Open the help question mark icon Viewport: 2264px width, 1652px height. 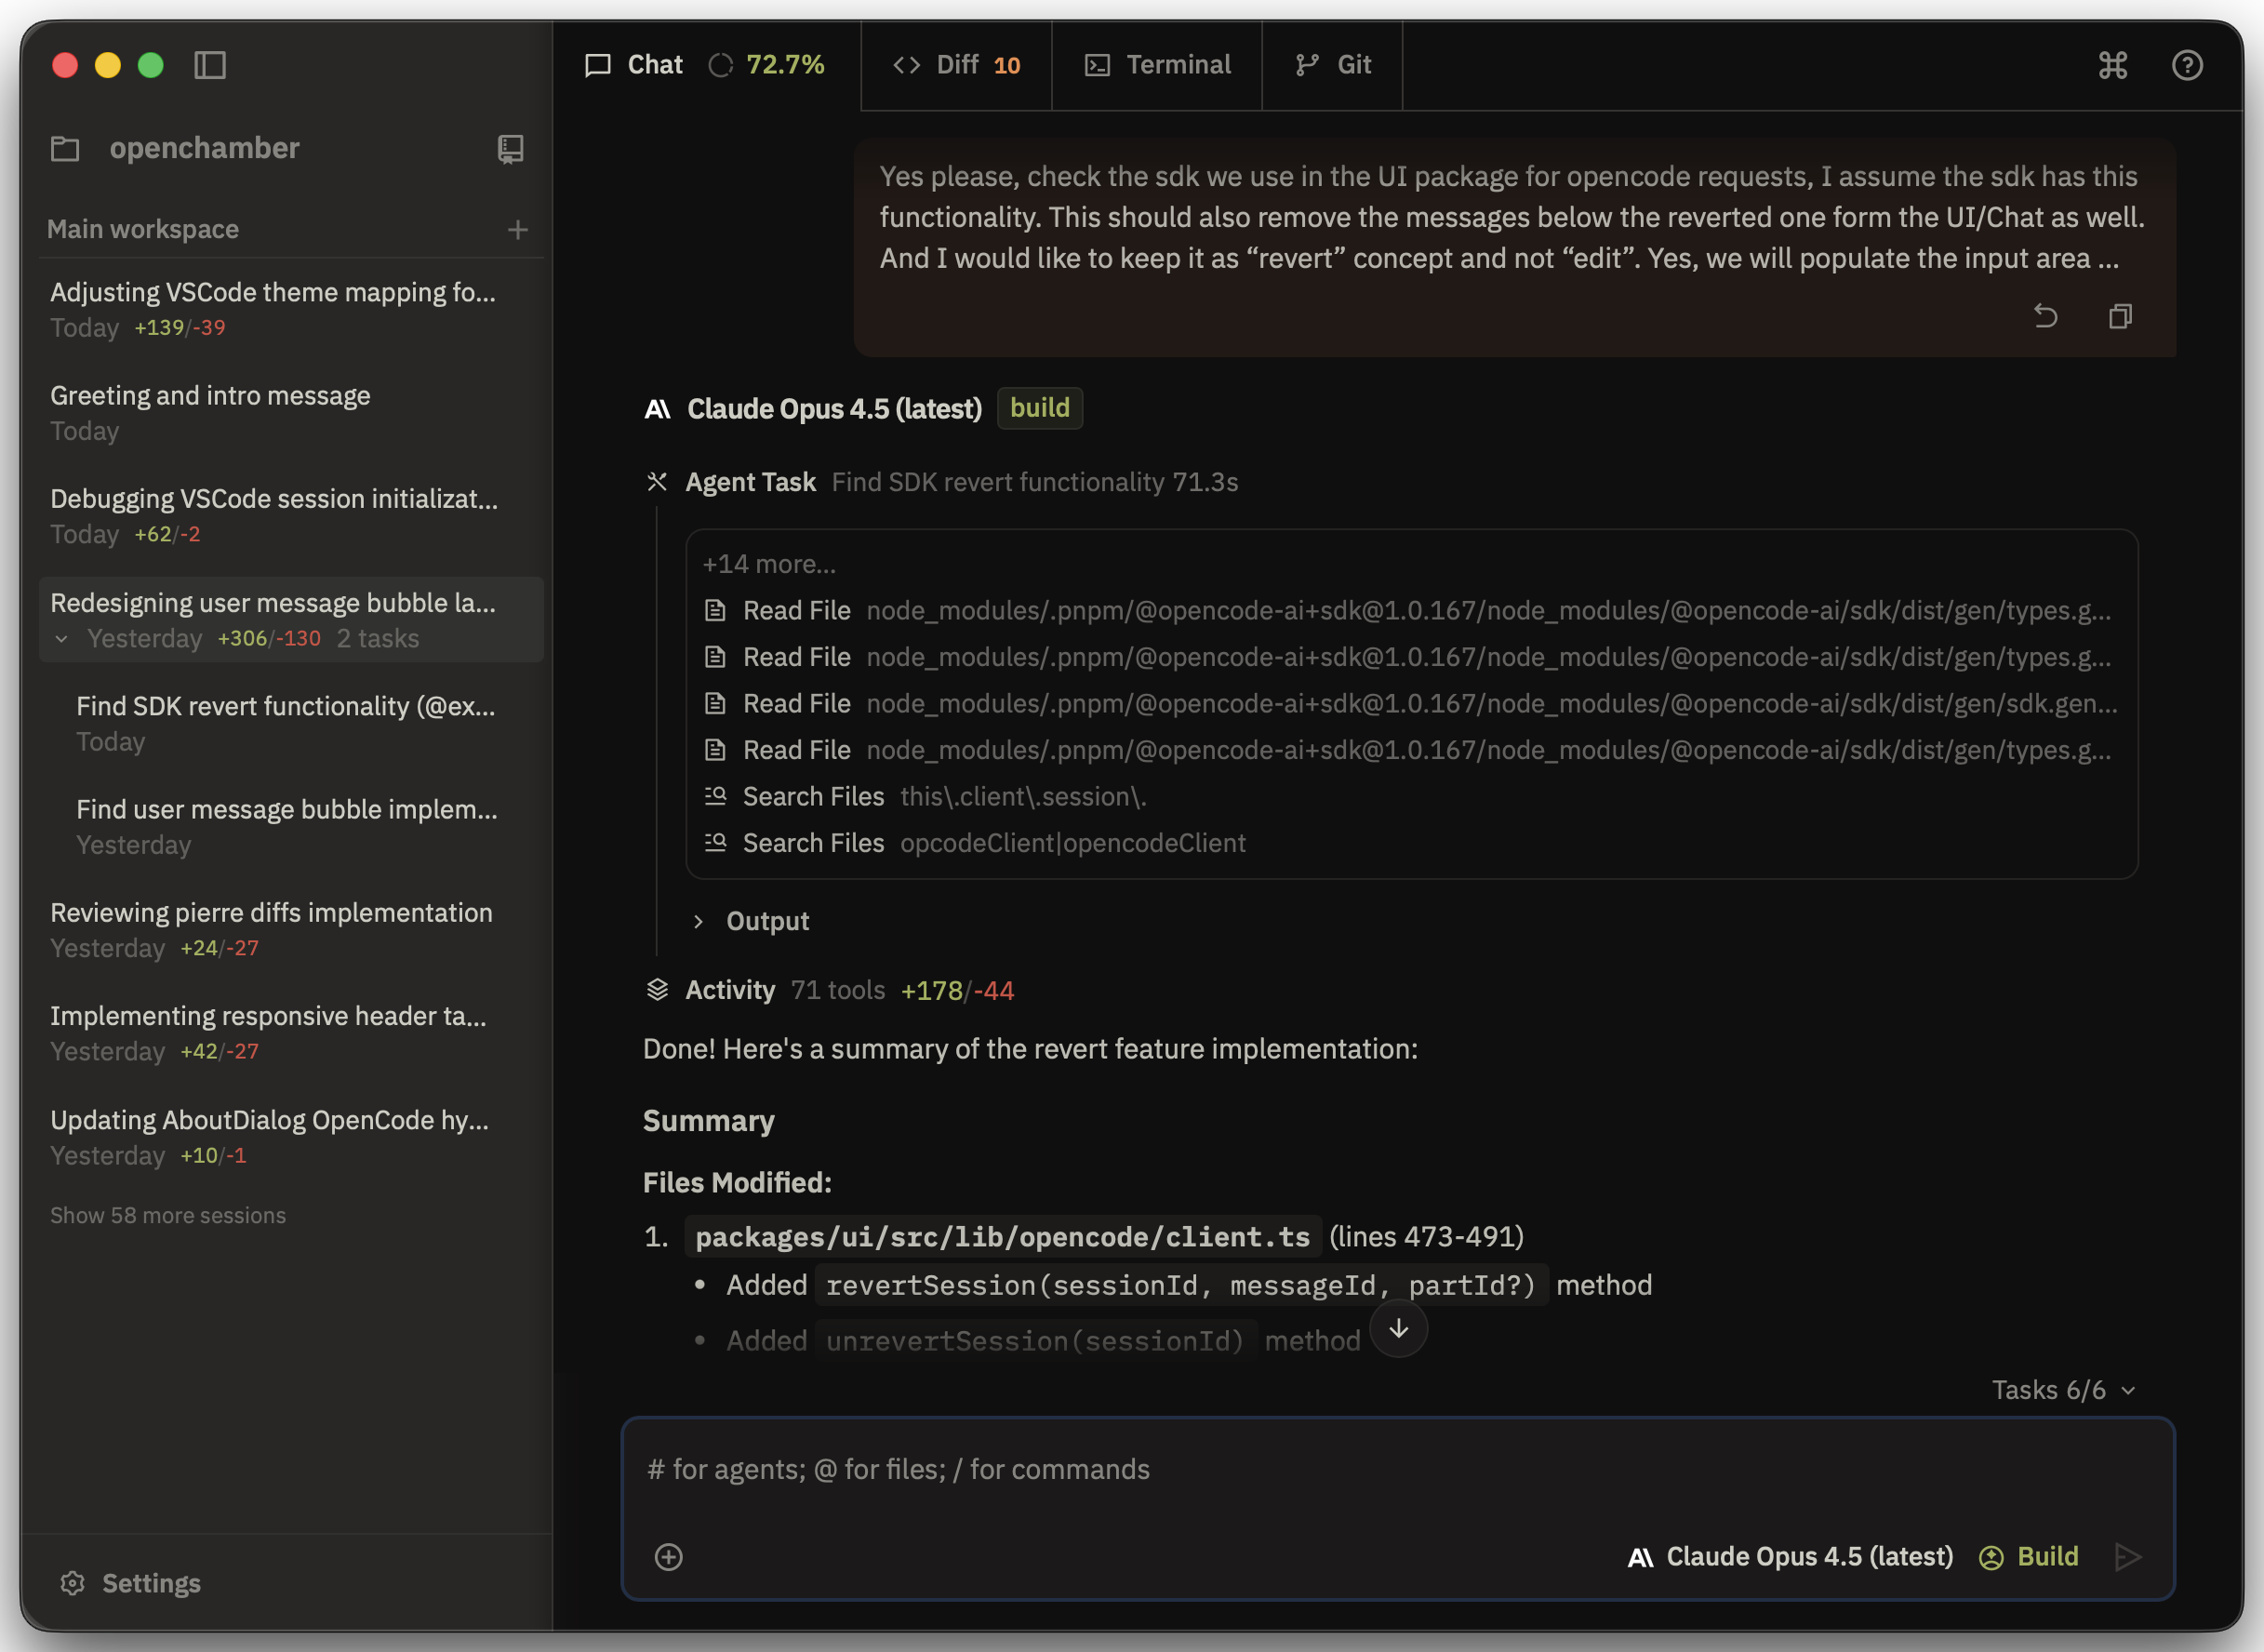coord(2187,65)
